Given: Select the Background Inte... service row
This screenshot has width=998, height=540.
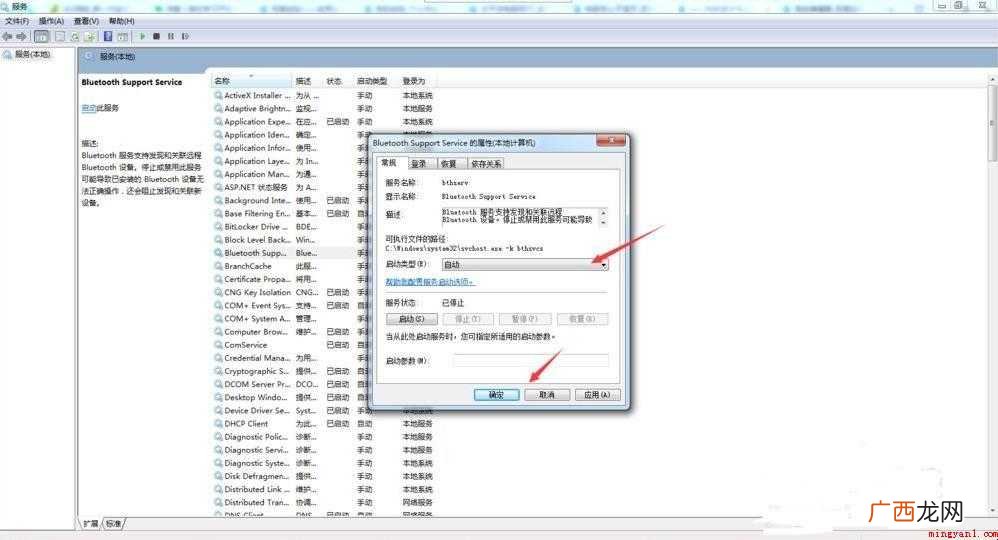Looking at the screenshot, I should pyautogui.click(x=323, y=201).
